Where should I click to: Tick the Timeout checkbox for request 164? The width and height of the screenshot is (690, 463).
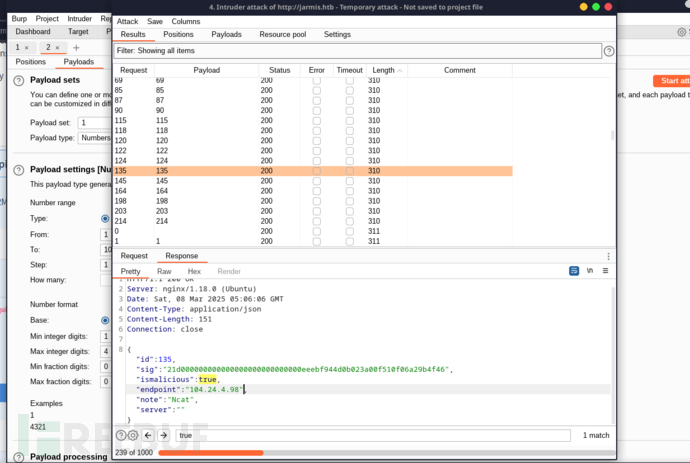pos(349,191)
